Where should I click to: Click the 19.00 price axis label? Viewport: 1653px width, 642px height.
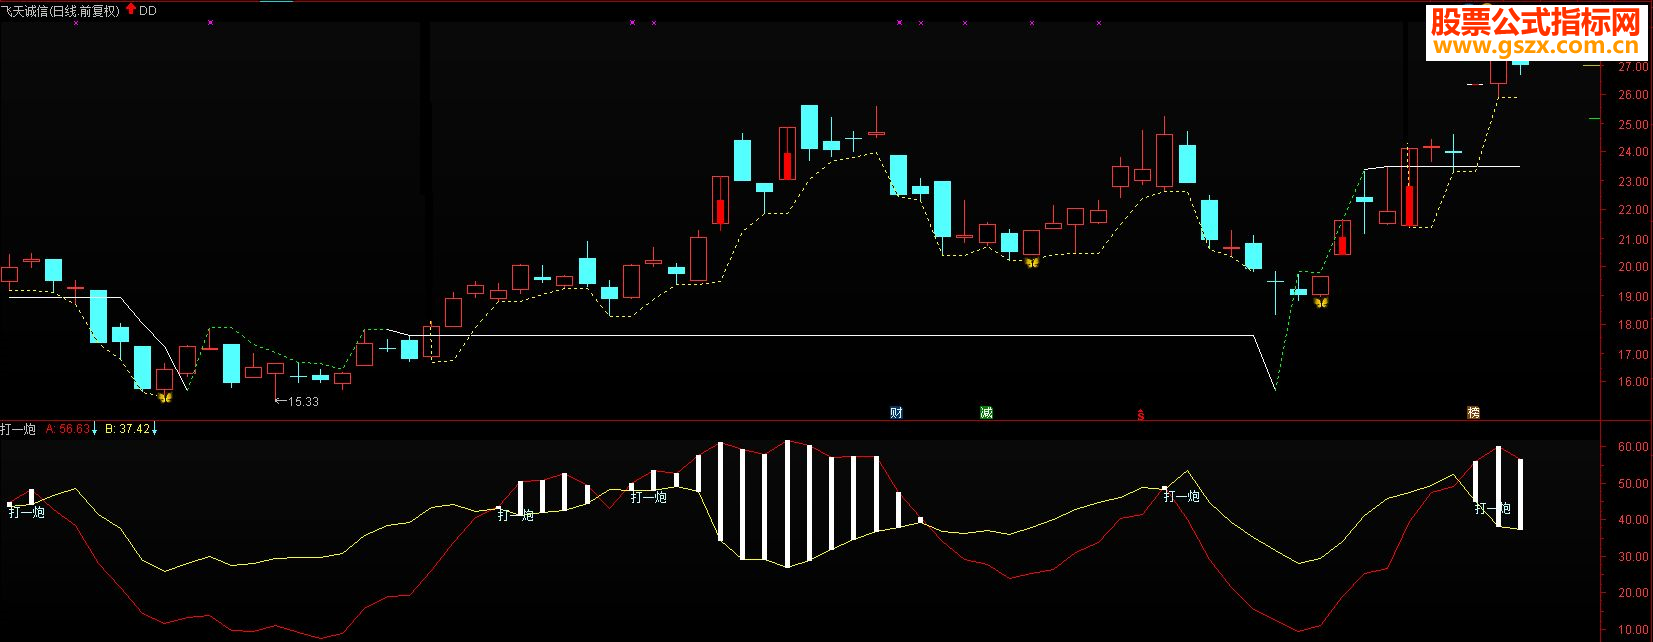(x=1633, y=297)
